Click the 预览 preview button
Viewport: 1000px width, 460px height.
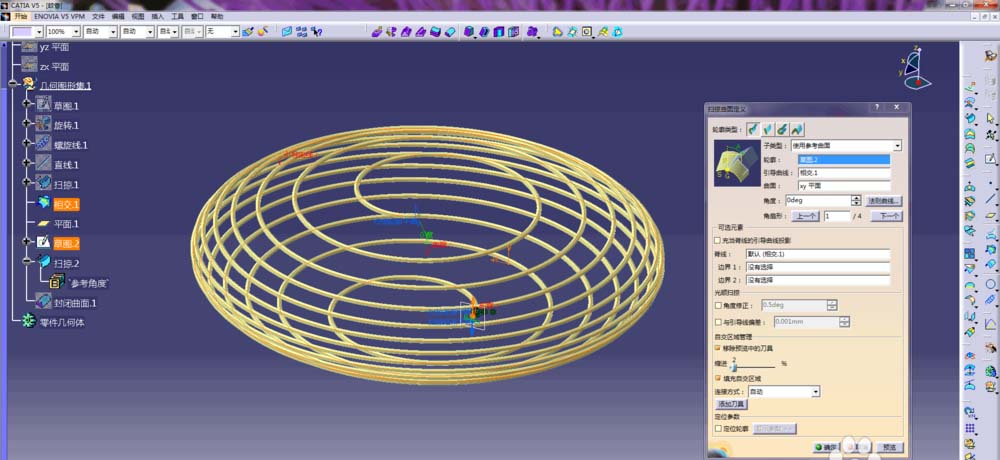click(x=890, y=447)
